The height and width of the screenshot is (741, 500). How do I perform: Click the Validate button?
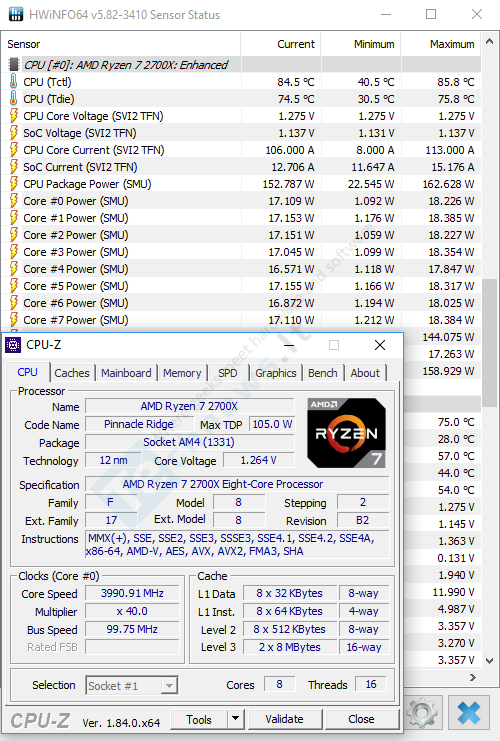point(284,719)
